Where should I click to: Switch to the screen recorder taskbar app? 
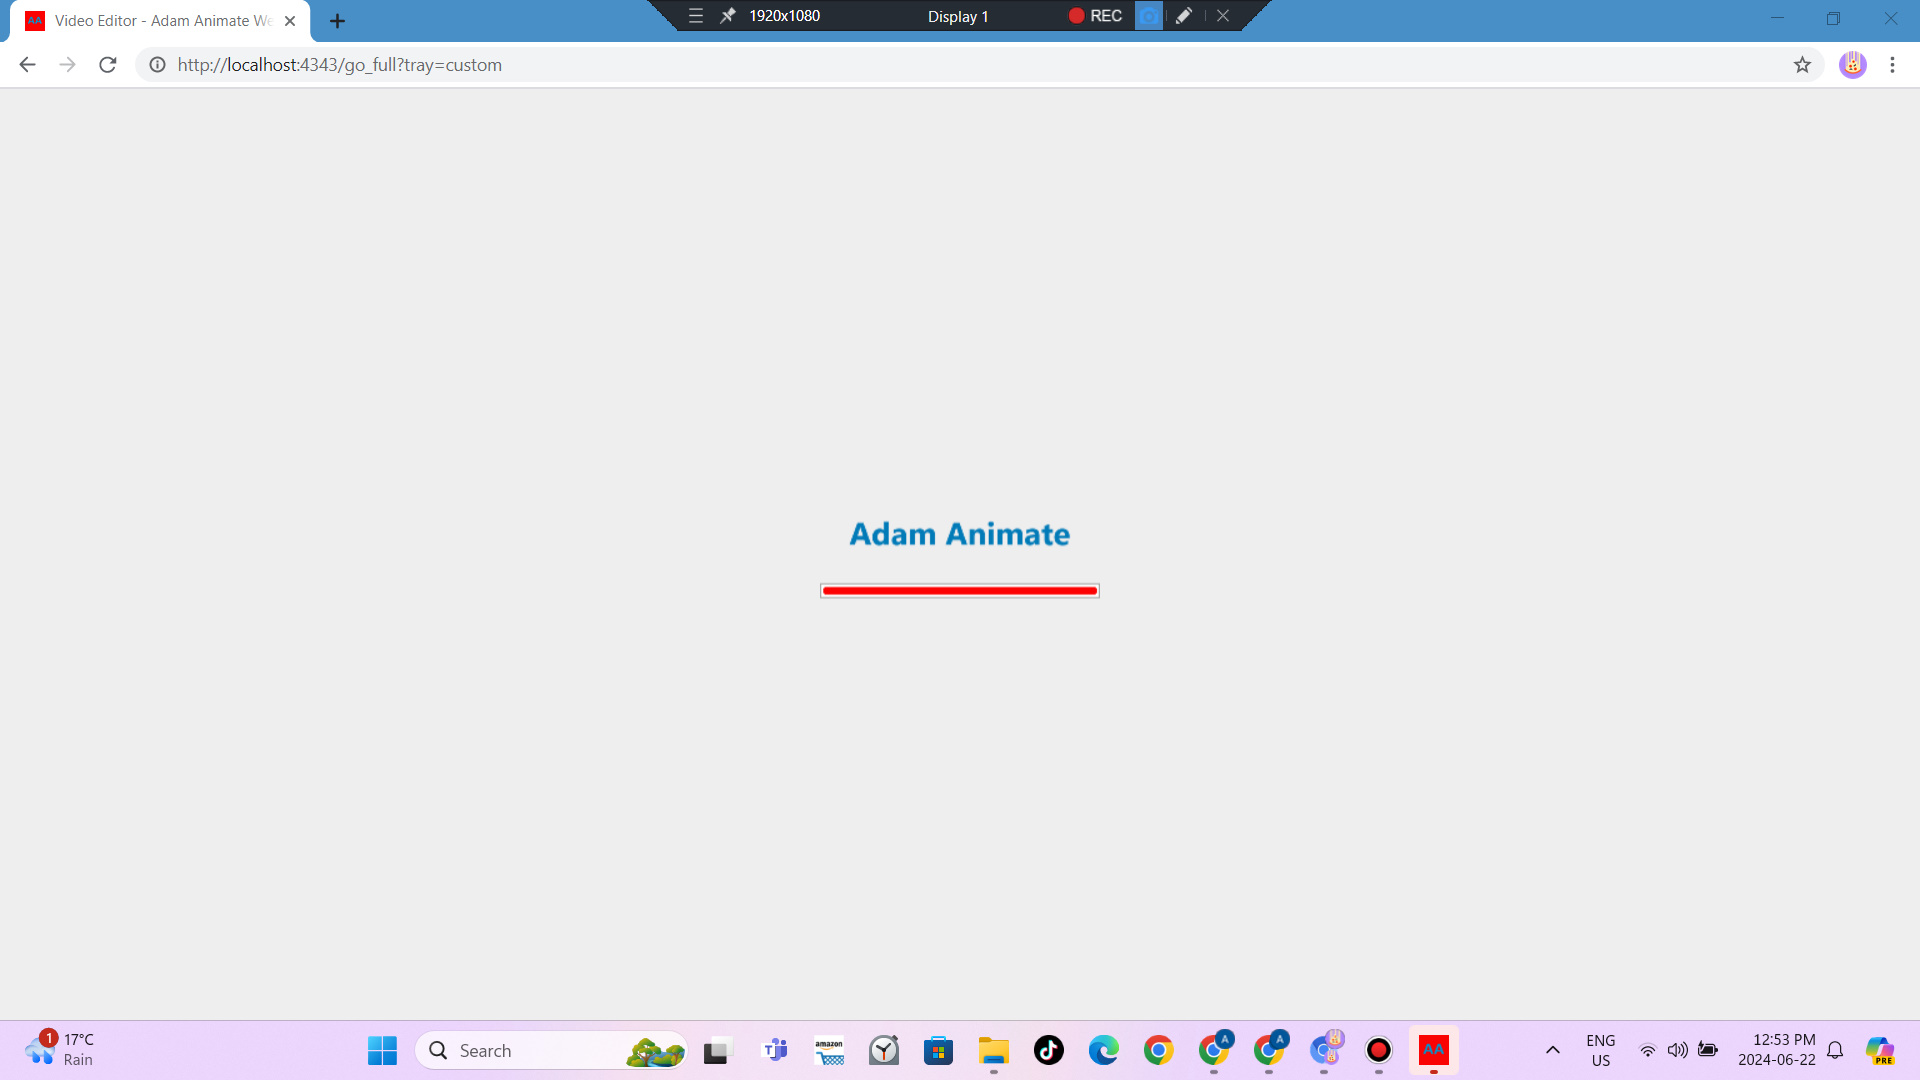click(x=1379, y=1051)
